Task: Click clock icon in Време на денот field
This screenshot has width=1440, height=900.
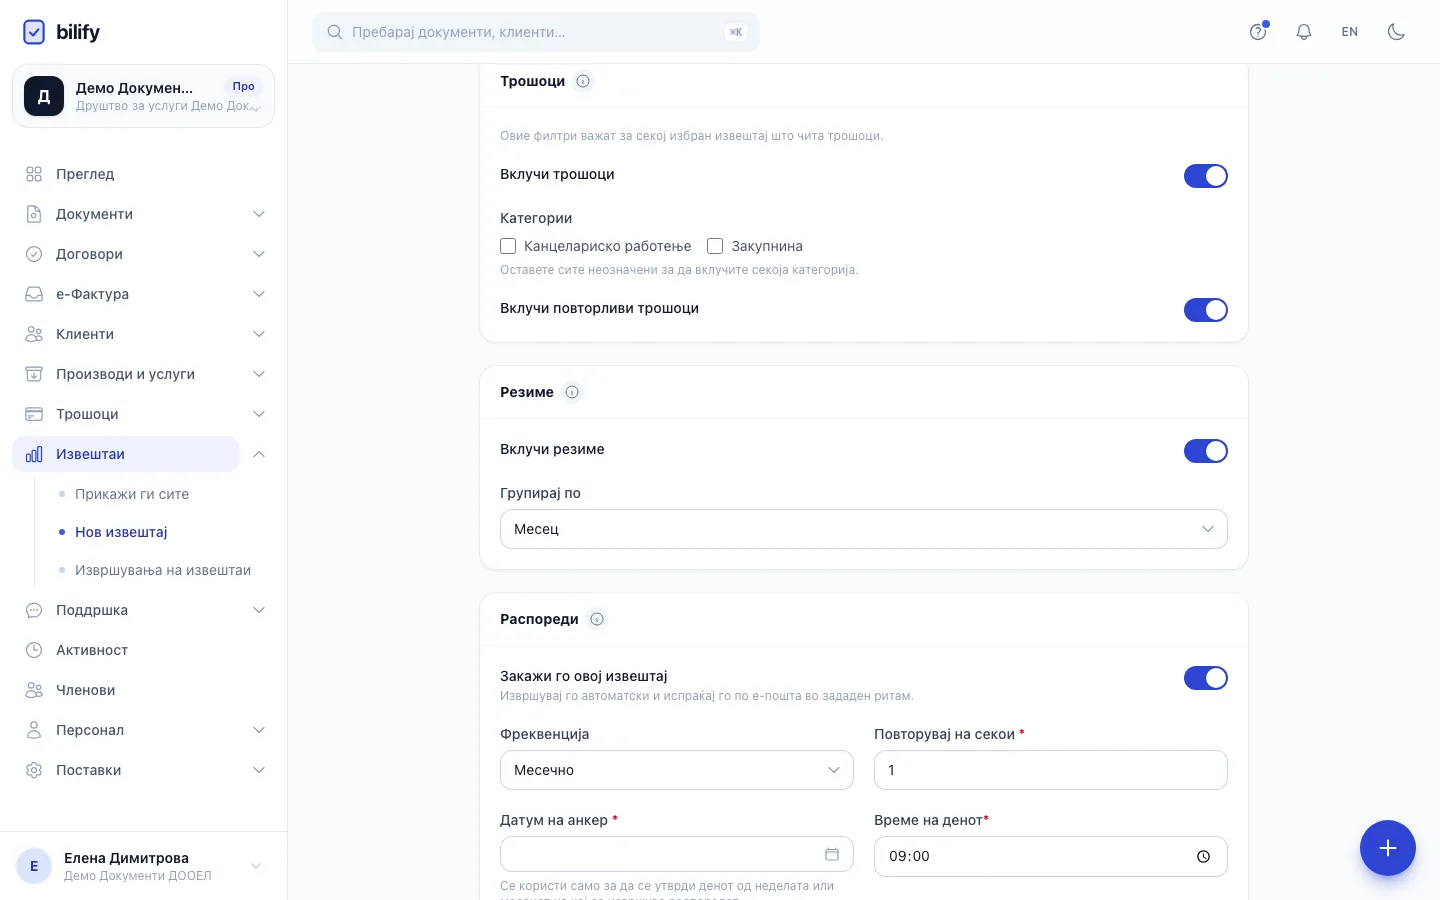Action: click(x=1203, y=856)
